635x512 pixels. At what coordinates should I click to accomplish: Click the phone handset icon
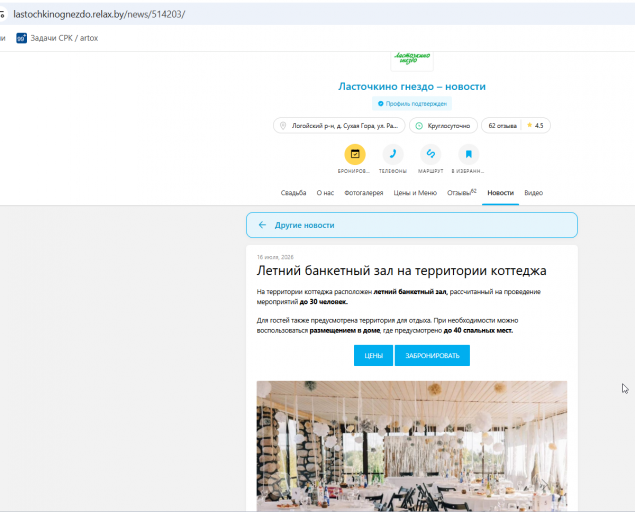[x=393, y=154]
